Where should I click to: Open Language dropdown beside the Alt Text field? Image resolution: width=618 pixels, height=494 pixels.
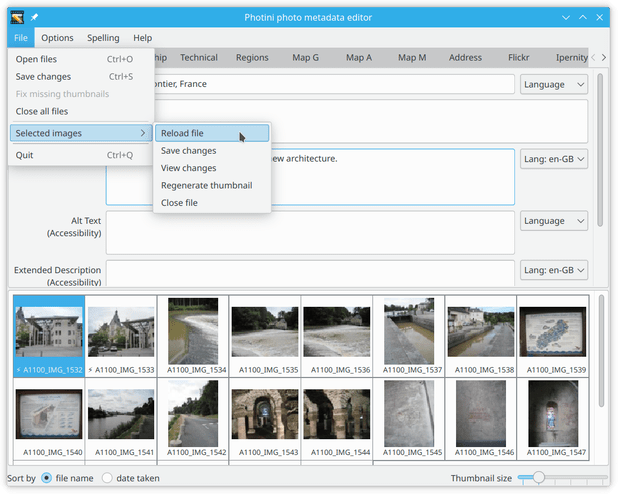click(554, 221)
